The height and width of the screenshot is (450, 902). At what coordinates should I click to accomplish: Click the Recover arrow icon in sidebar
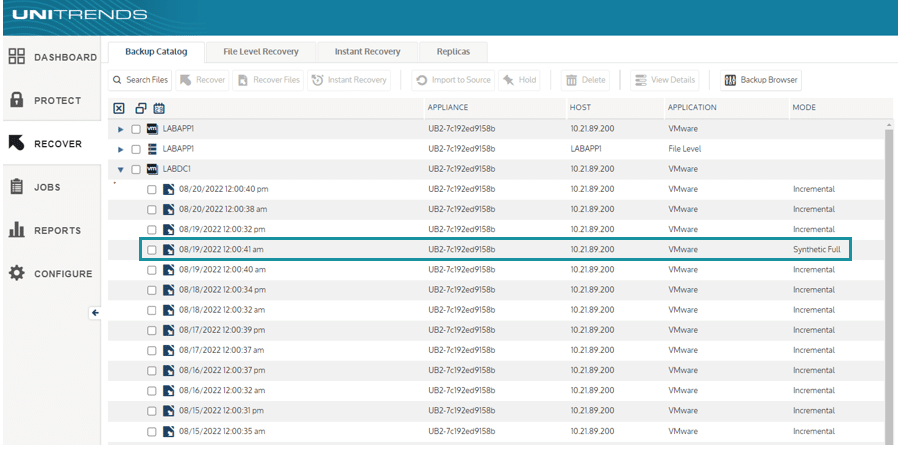pos(17,143)
